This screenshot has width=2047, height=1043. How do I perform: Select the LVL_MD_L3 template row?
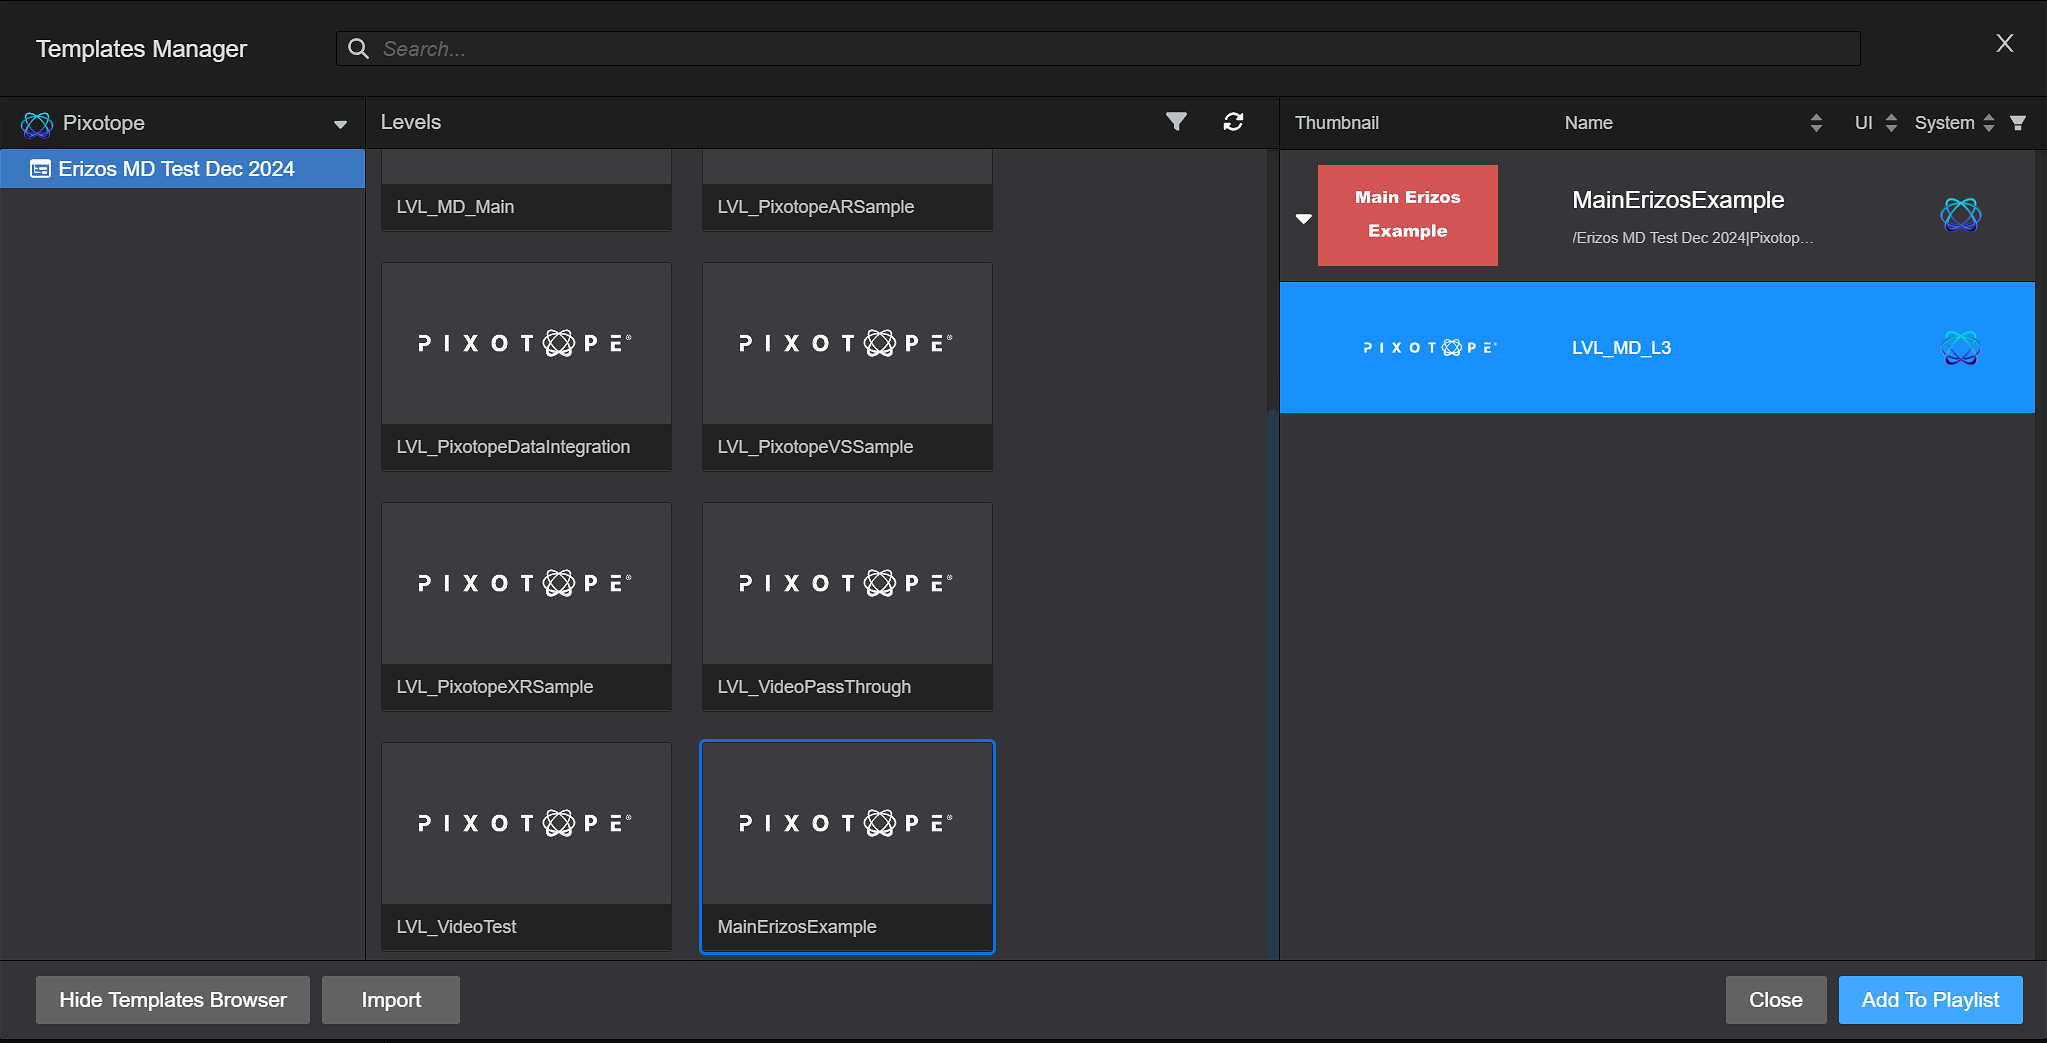(1656, 348)
